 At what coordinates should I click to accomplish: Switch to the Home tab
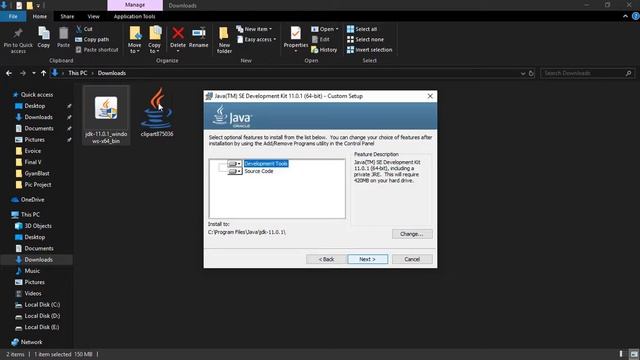click(x=40, y=16)
